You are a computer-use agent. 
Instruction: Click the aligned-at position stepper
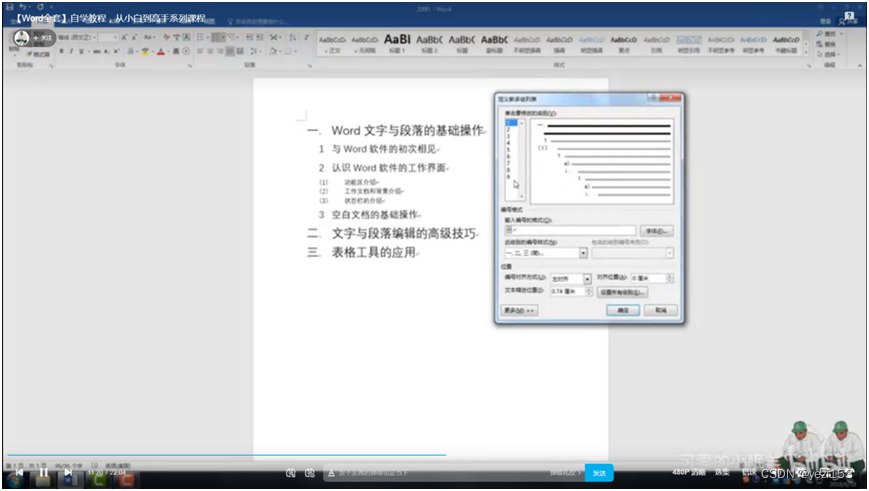pos(670,278)
